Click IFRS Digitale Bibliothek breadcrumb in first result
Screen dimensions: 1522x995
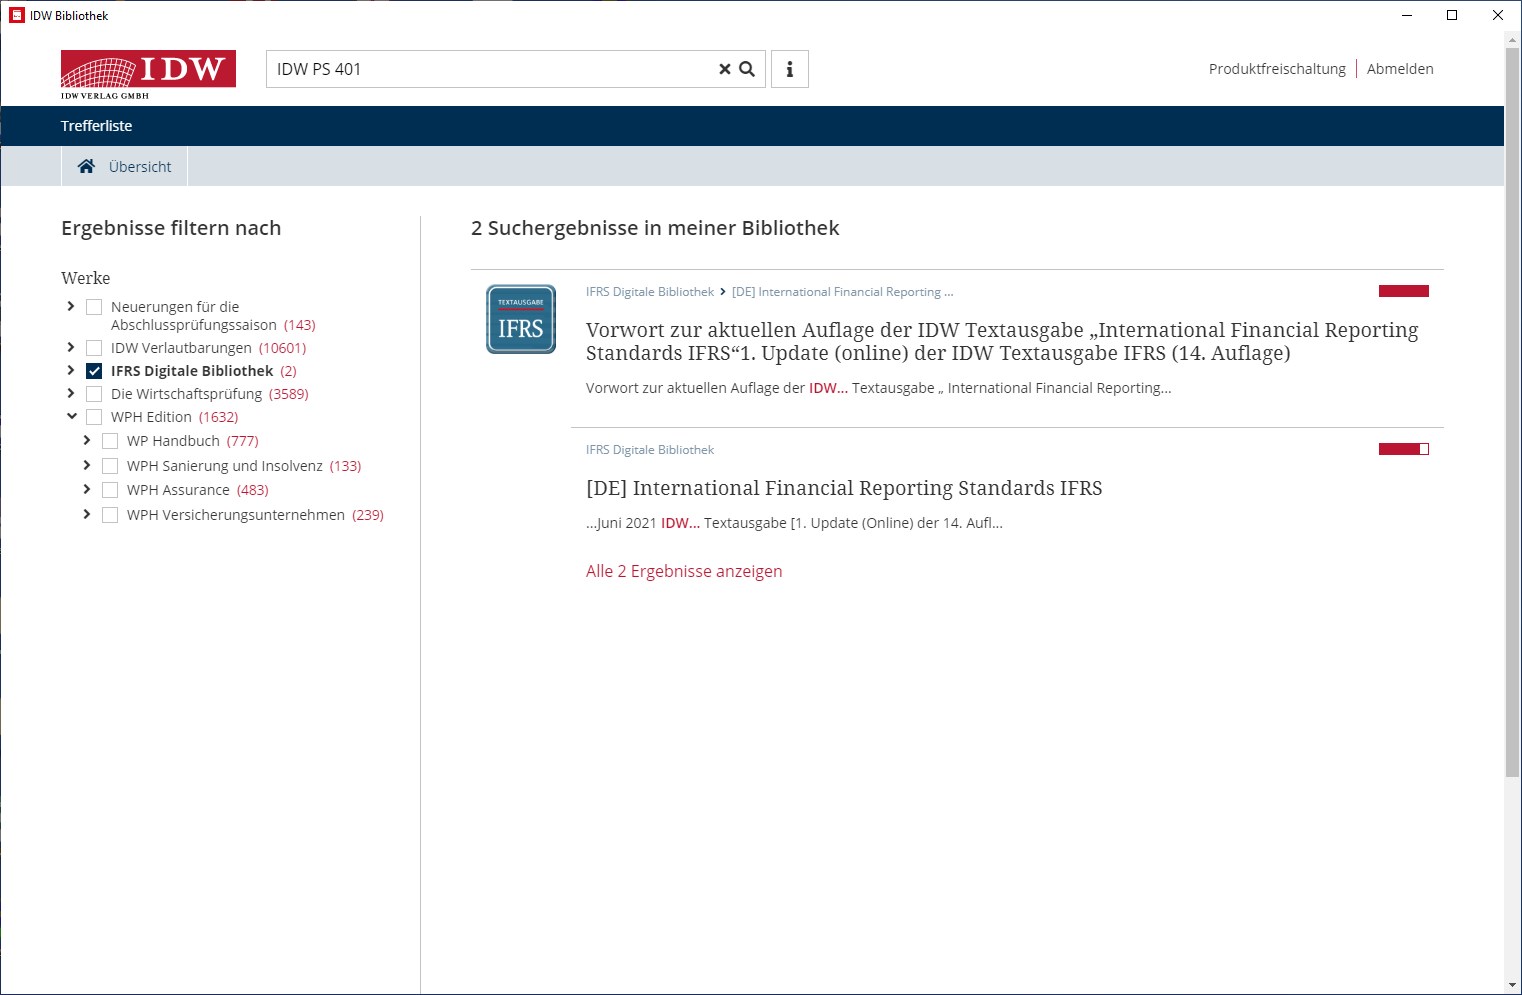tap(650, 292)
